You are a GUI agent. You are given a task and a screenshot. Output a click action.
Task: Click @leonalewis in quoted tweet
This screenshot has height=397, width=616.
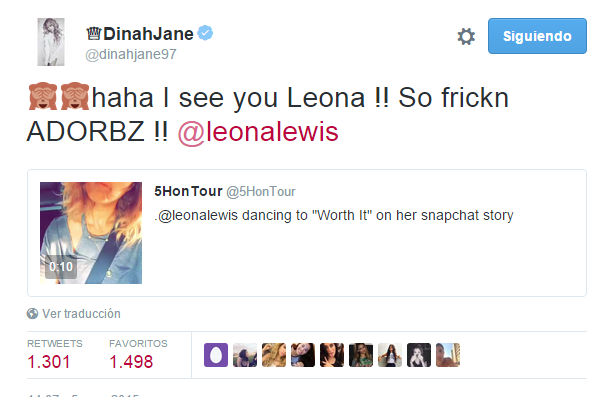(x=198, y=215)
